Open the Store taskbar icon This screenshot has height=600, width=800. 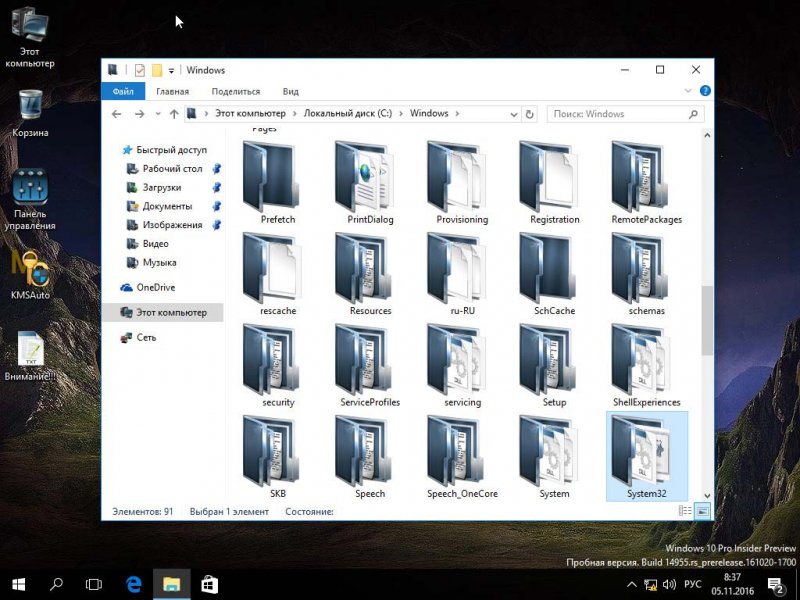point(209,584)
